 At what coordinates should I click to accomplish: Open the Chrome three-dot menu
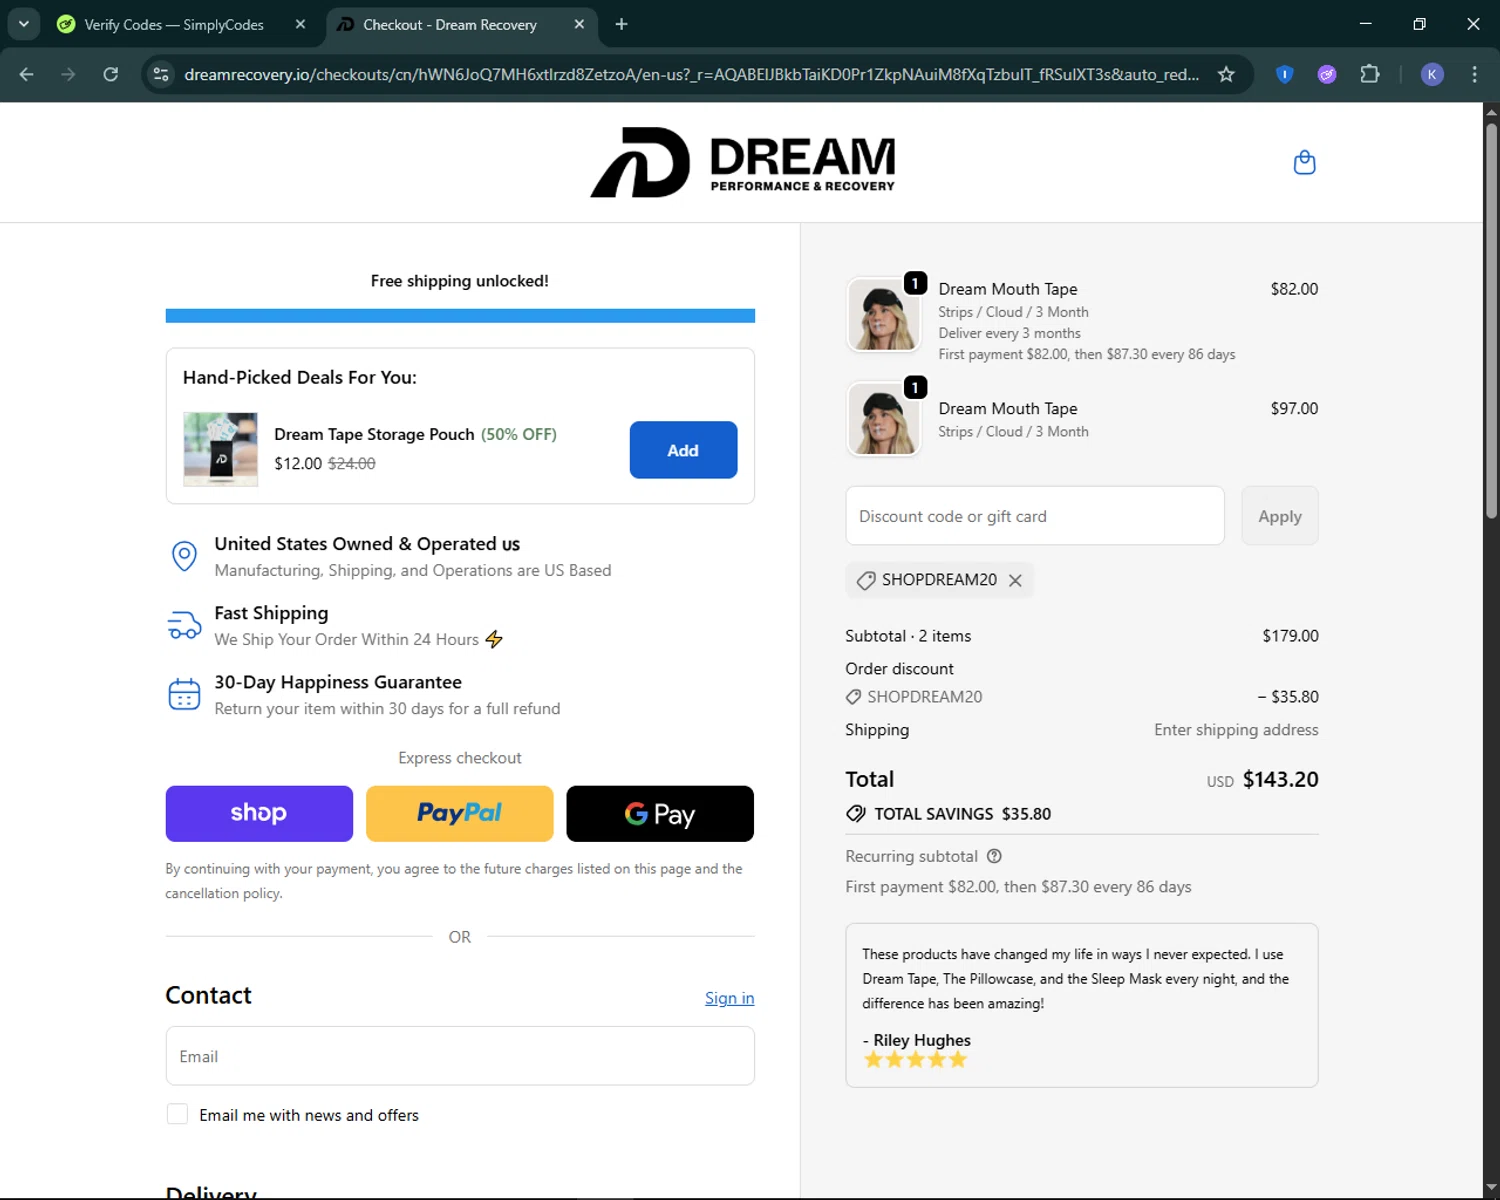tap(1474, 74)
